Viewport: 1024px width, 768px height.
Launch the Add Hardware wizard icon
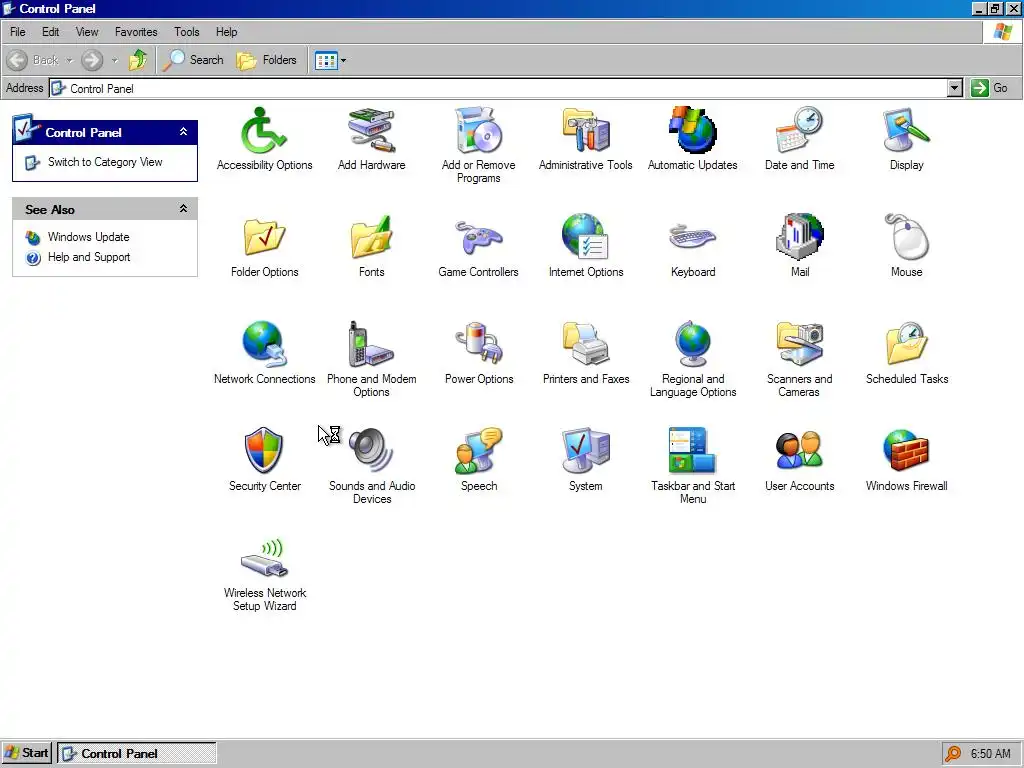(371, 131)
